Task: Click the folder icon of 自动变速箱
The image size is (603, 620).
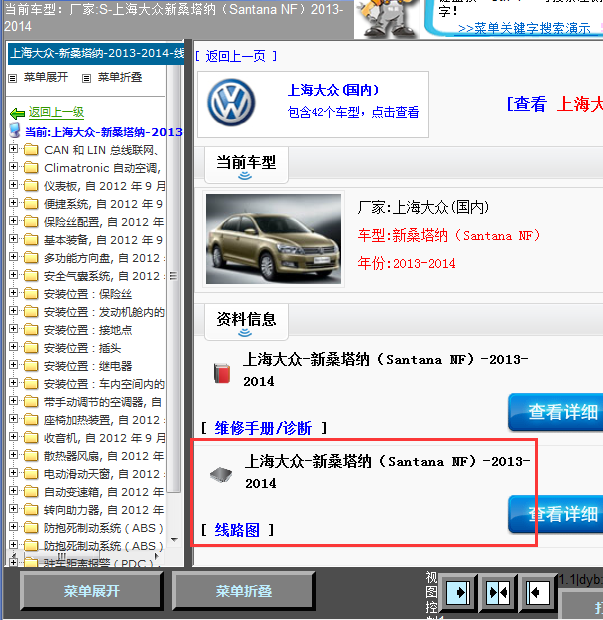Action: coord(31,492)
